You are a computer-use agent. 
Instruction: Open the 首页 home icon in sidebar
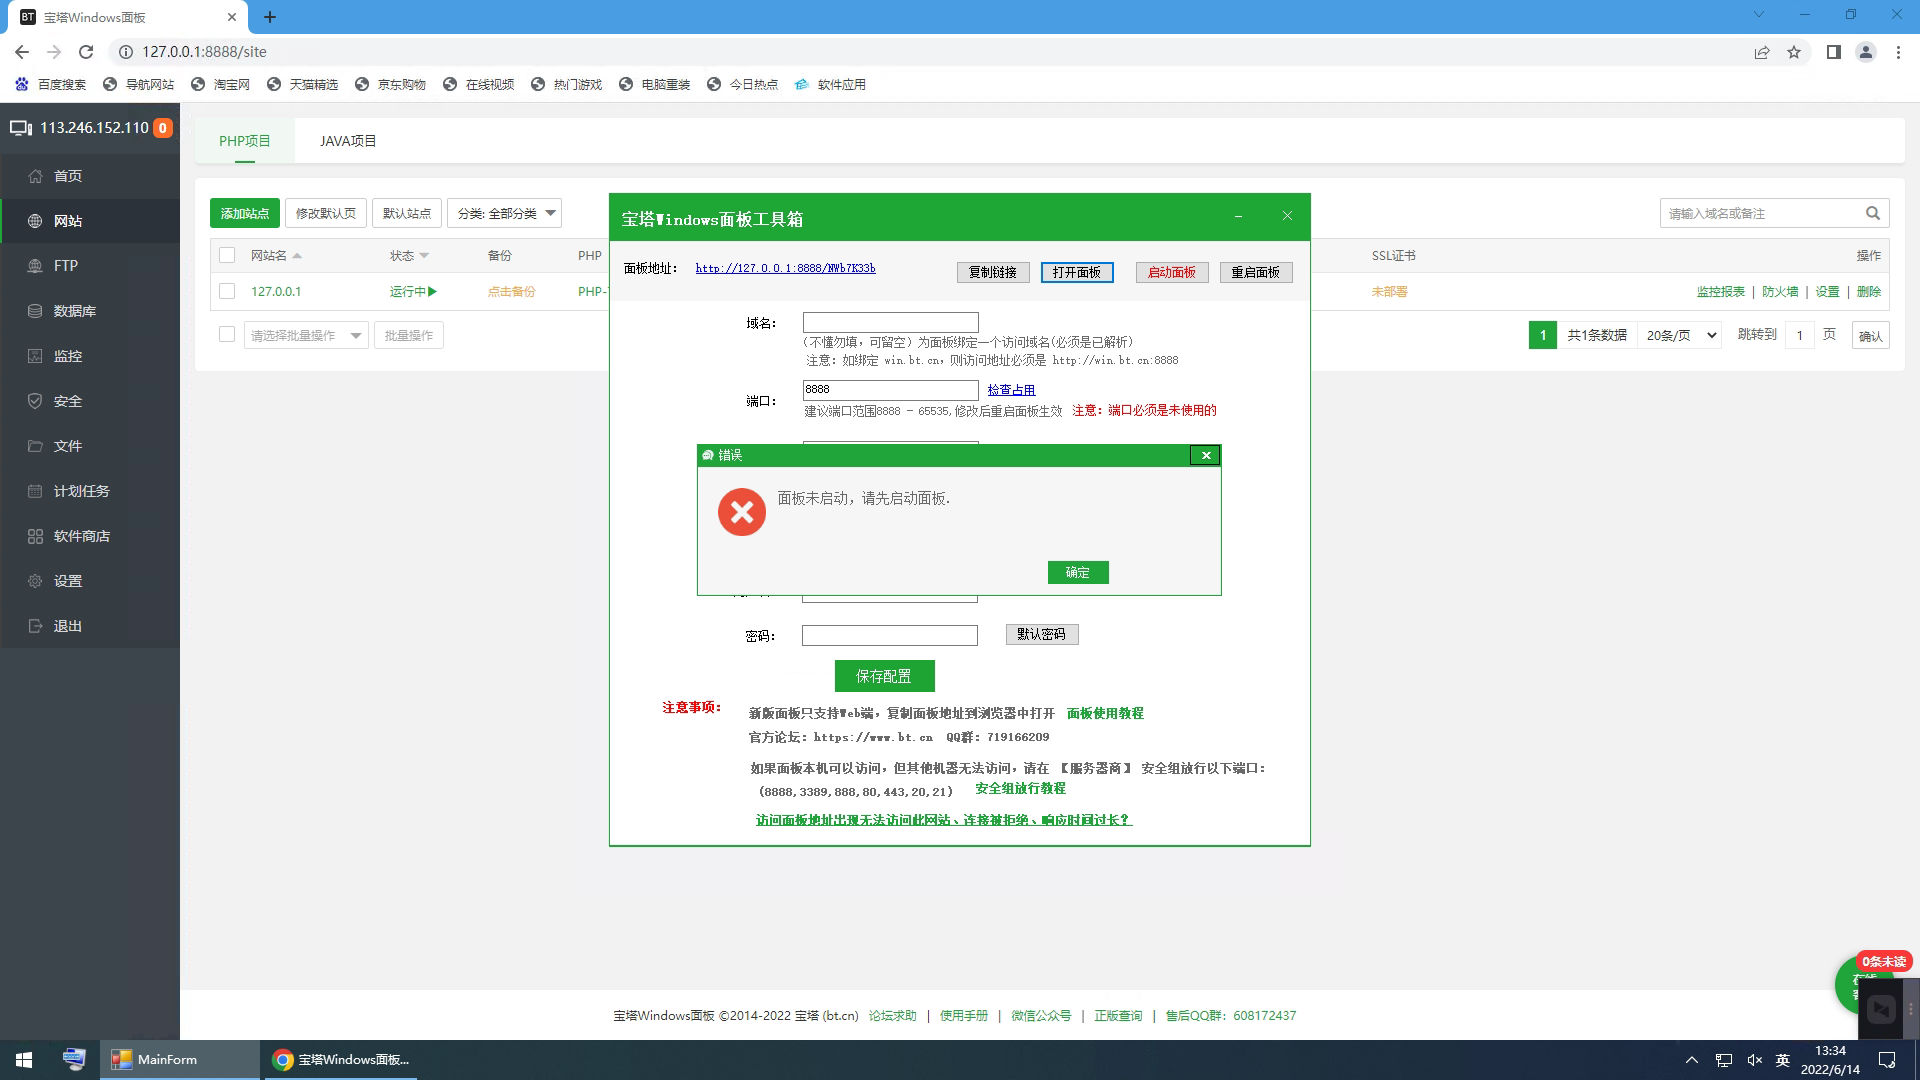coord(35,176)
